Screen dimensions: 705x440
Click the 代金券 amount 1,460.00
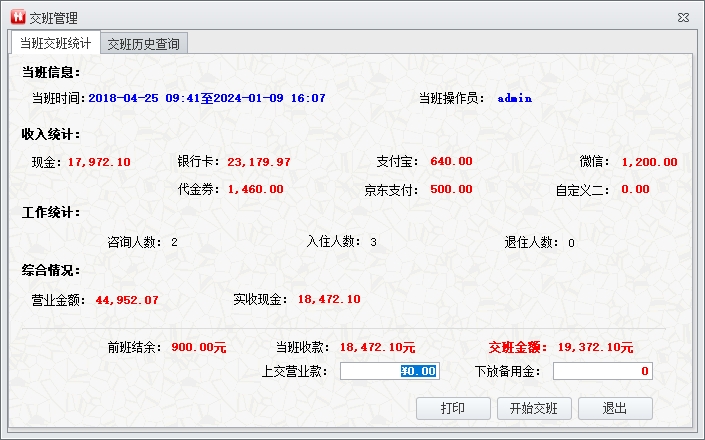pos(255,189)
